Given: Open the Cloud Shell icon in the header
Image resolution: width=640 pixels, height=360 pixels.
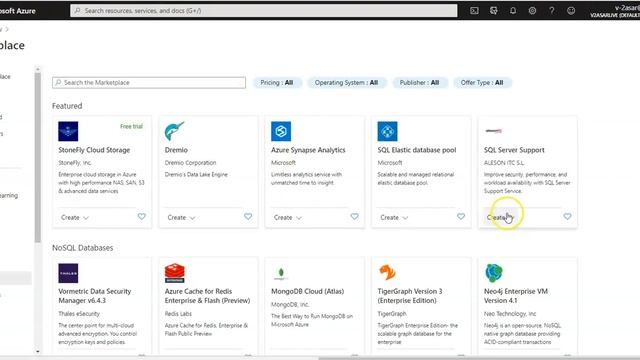Looking at the screenshot, I should coord(474,11).
